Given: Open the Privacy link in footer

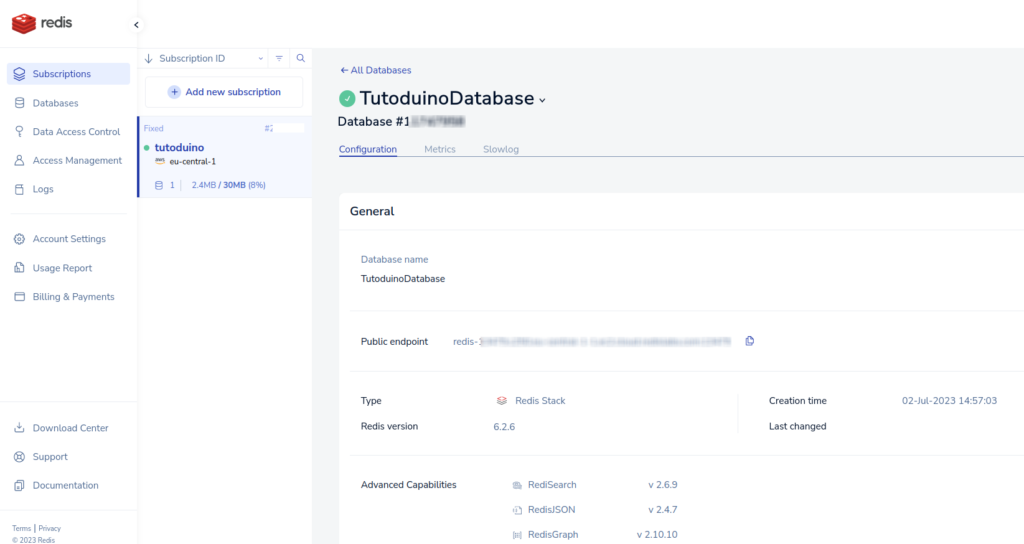Looking at the screenshot, I should [x=50, y=528].
